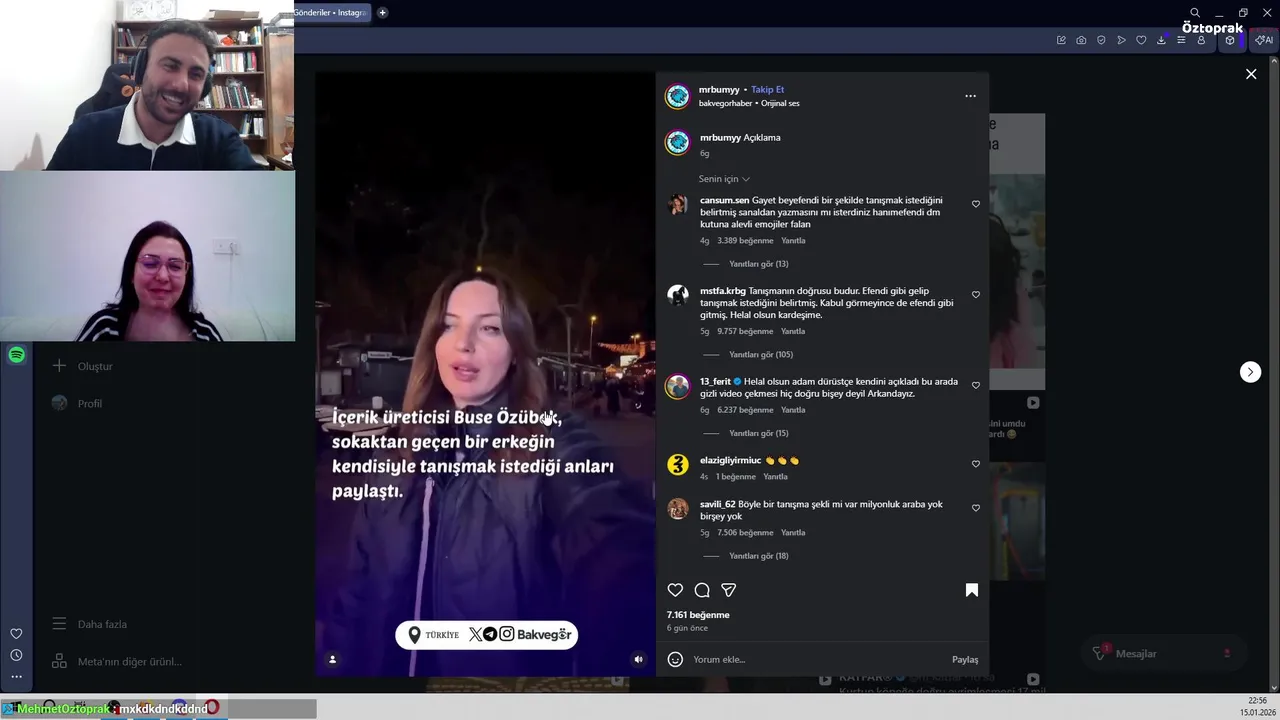Open "Meta'nın diğer ürünleri" in sidebar

tap(117, 662)
